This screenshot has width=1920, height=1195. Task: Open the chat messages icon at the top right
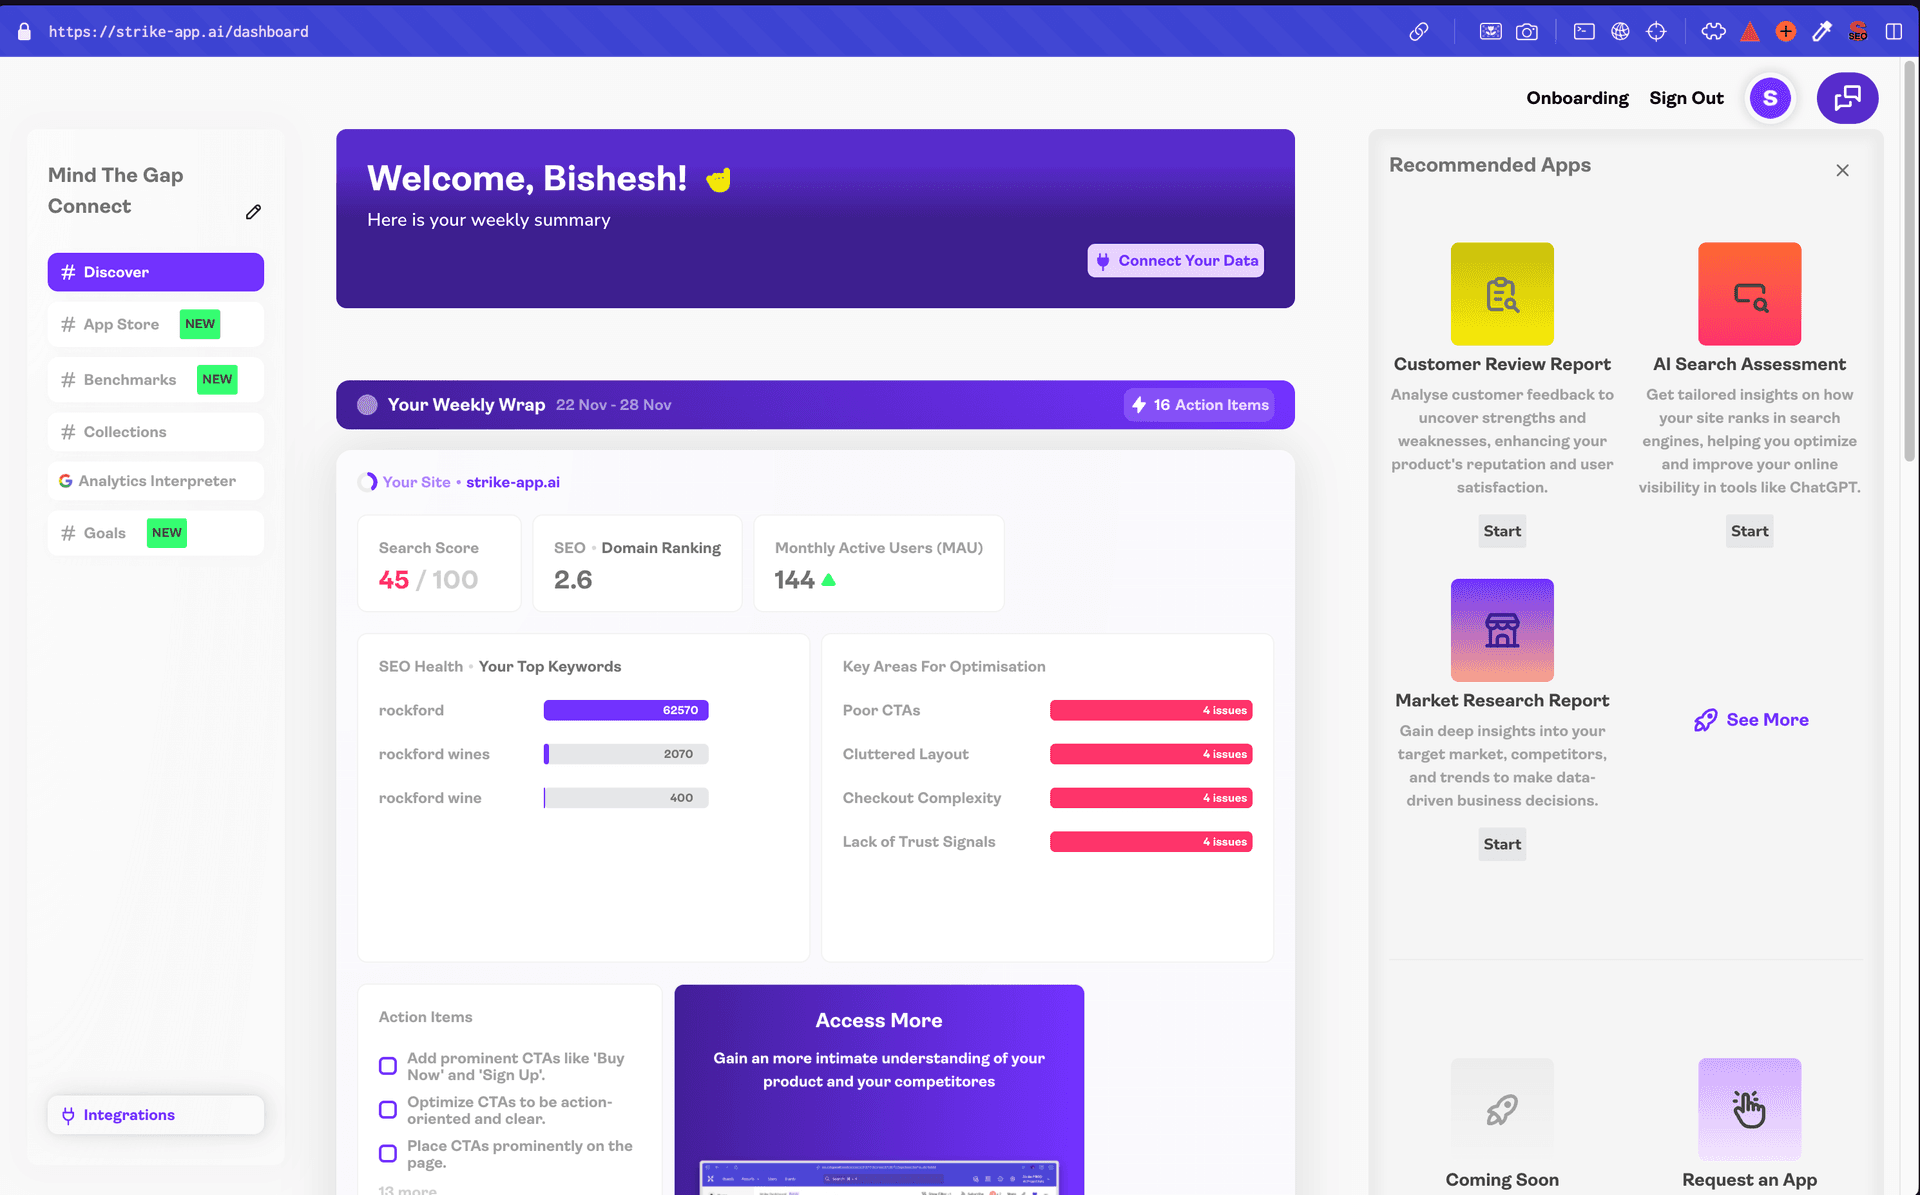click(1847, 98)
